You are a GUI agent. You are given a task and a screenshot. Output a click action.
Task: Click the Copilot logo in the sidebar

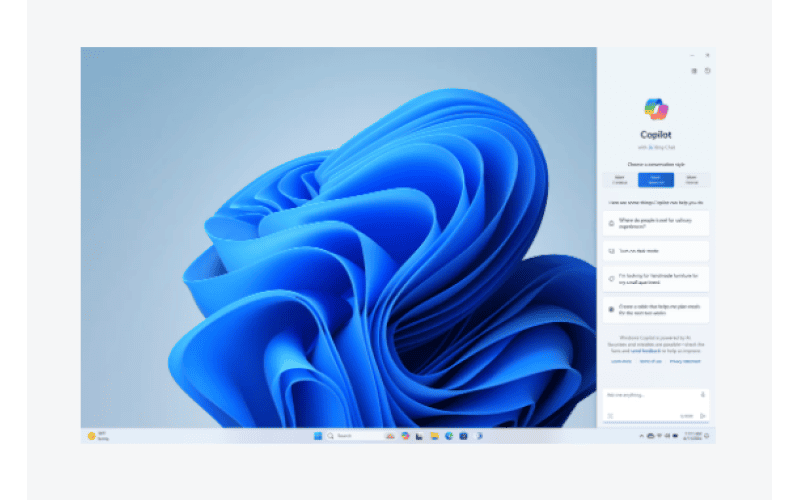656,108
